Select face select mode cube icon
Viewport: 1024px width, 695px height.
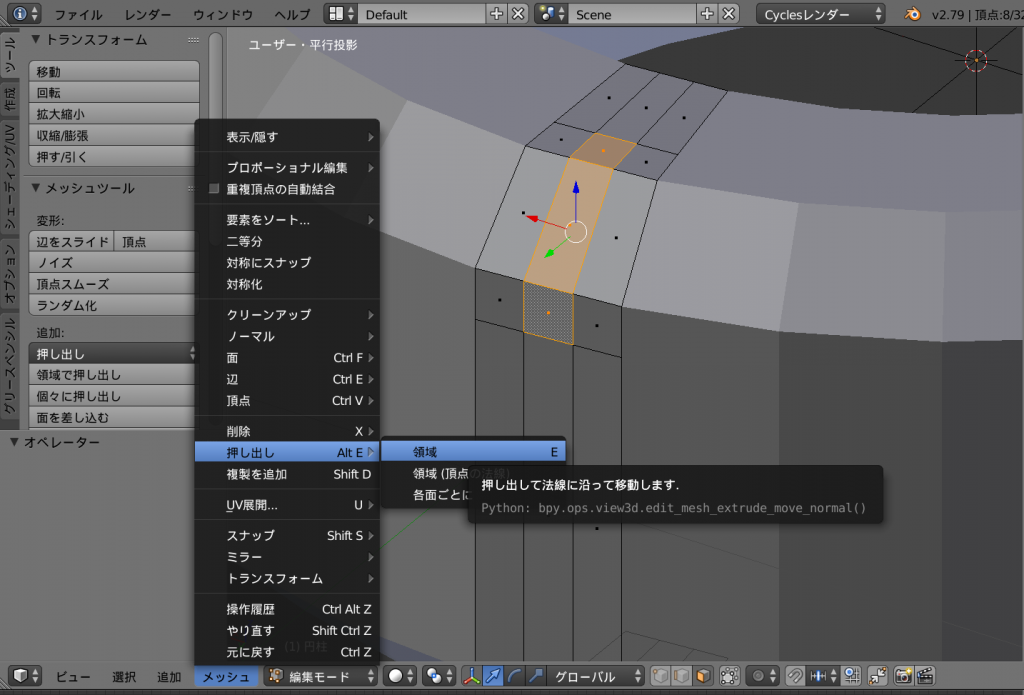point(704,676)
